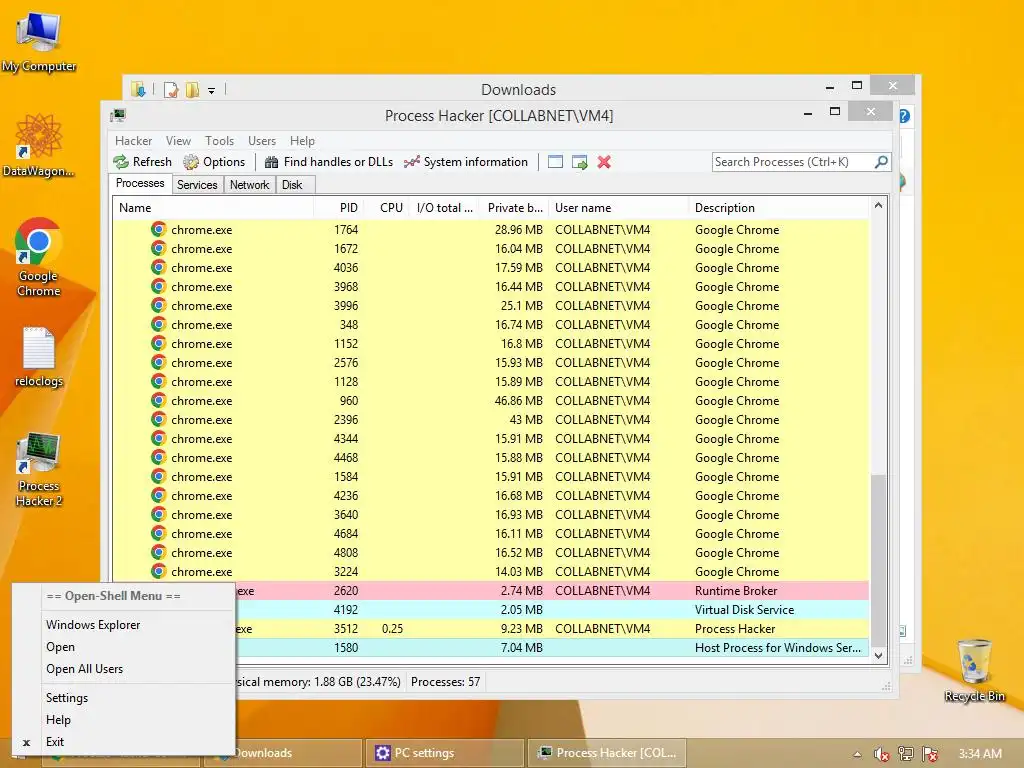
Task: Click the search magnifier icon
Action: 881,161
